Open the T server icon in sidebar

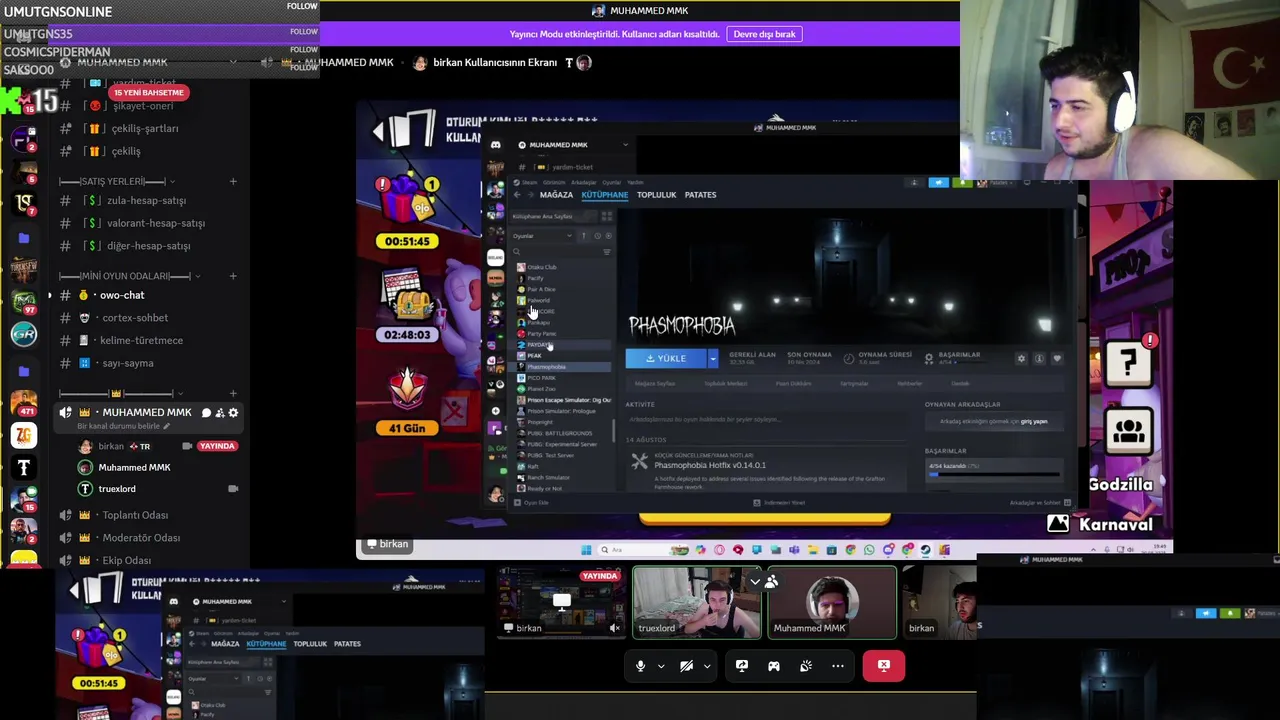click(x=24, y=468)
